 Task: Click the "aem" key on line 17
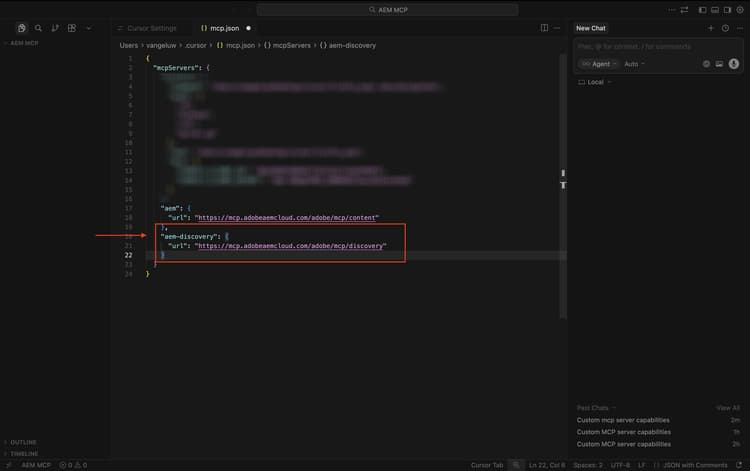171,208
